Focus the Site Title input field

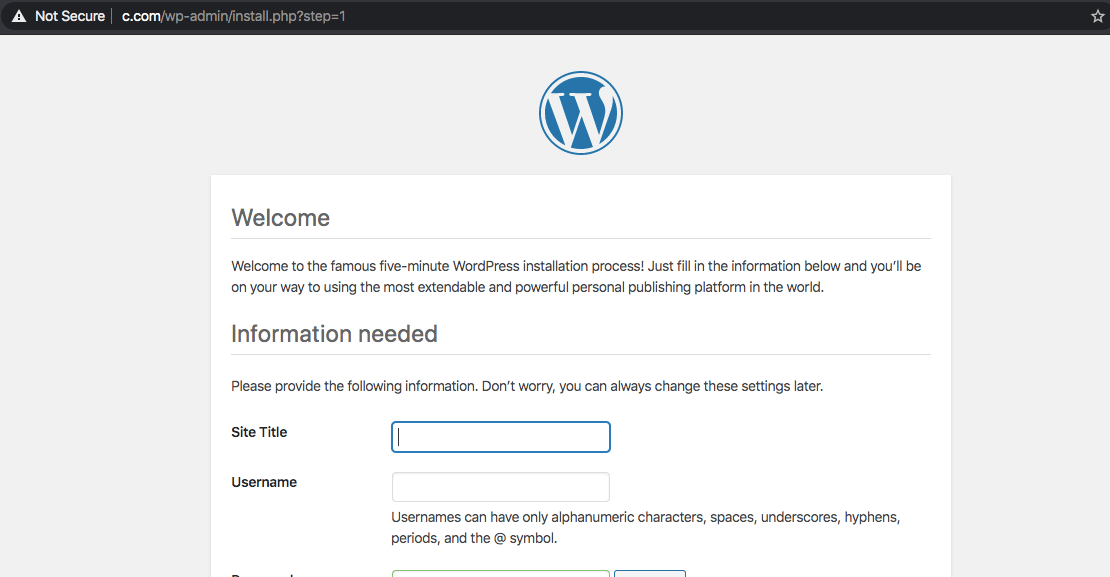500,437
